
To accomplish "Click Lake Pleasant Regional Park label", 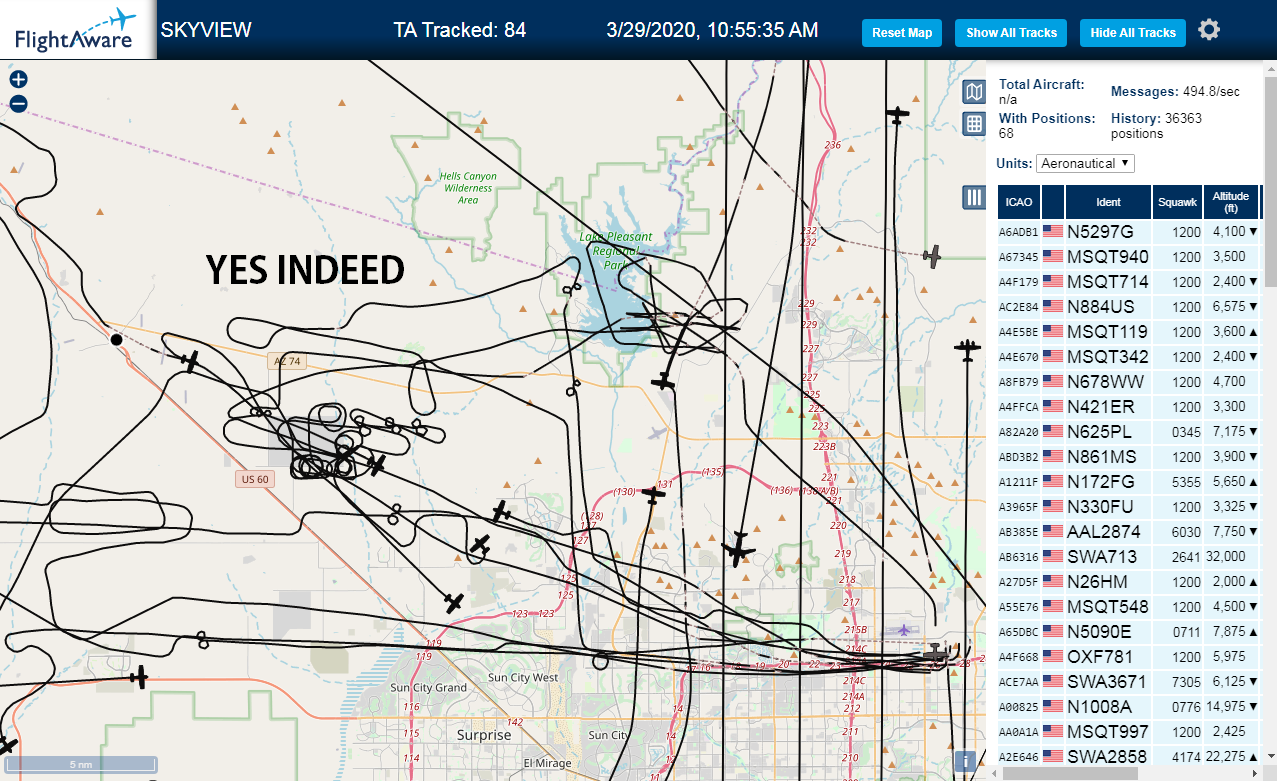I will point(616,251).
